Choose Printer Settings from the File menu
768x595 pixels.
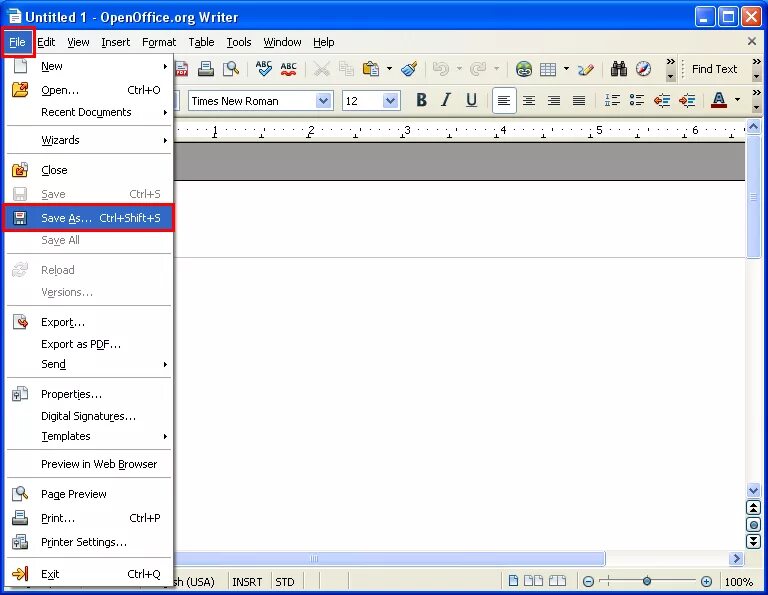(89, 542)
